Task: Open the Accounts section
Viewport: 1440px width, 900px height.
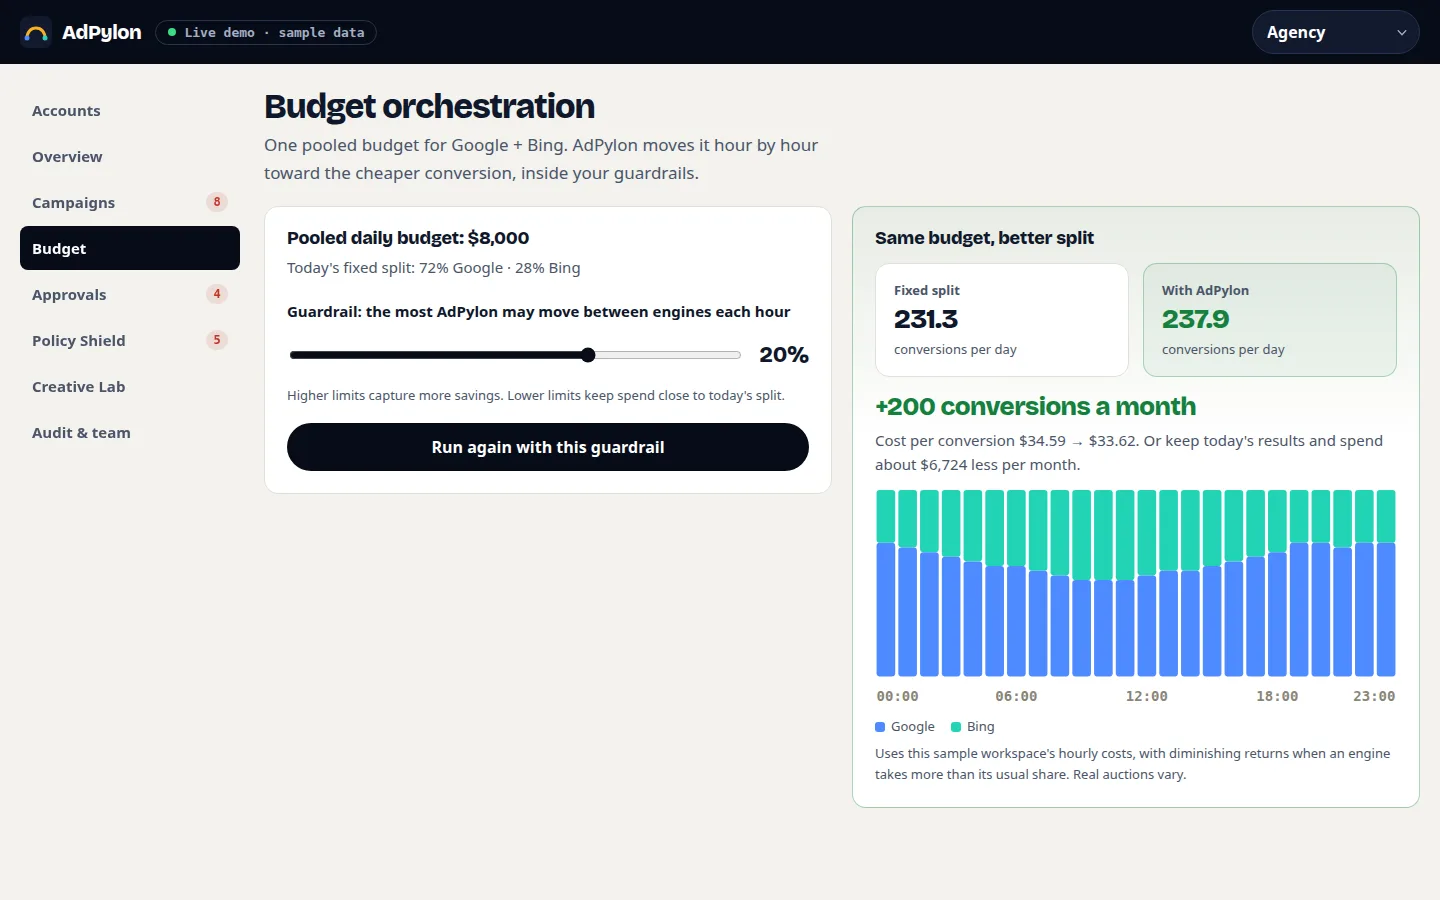Action: pos(130,111)
